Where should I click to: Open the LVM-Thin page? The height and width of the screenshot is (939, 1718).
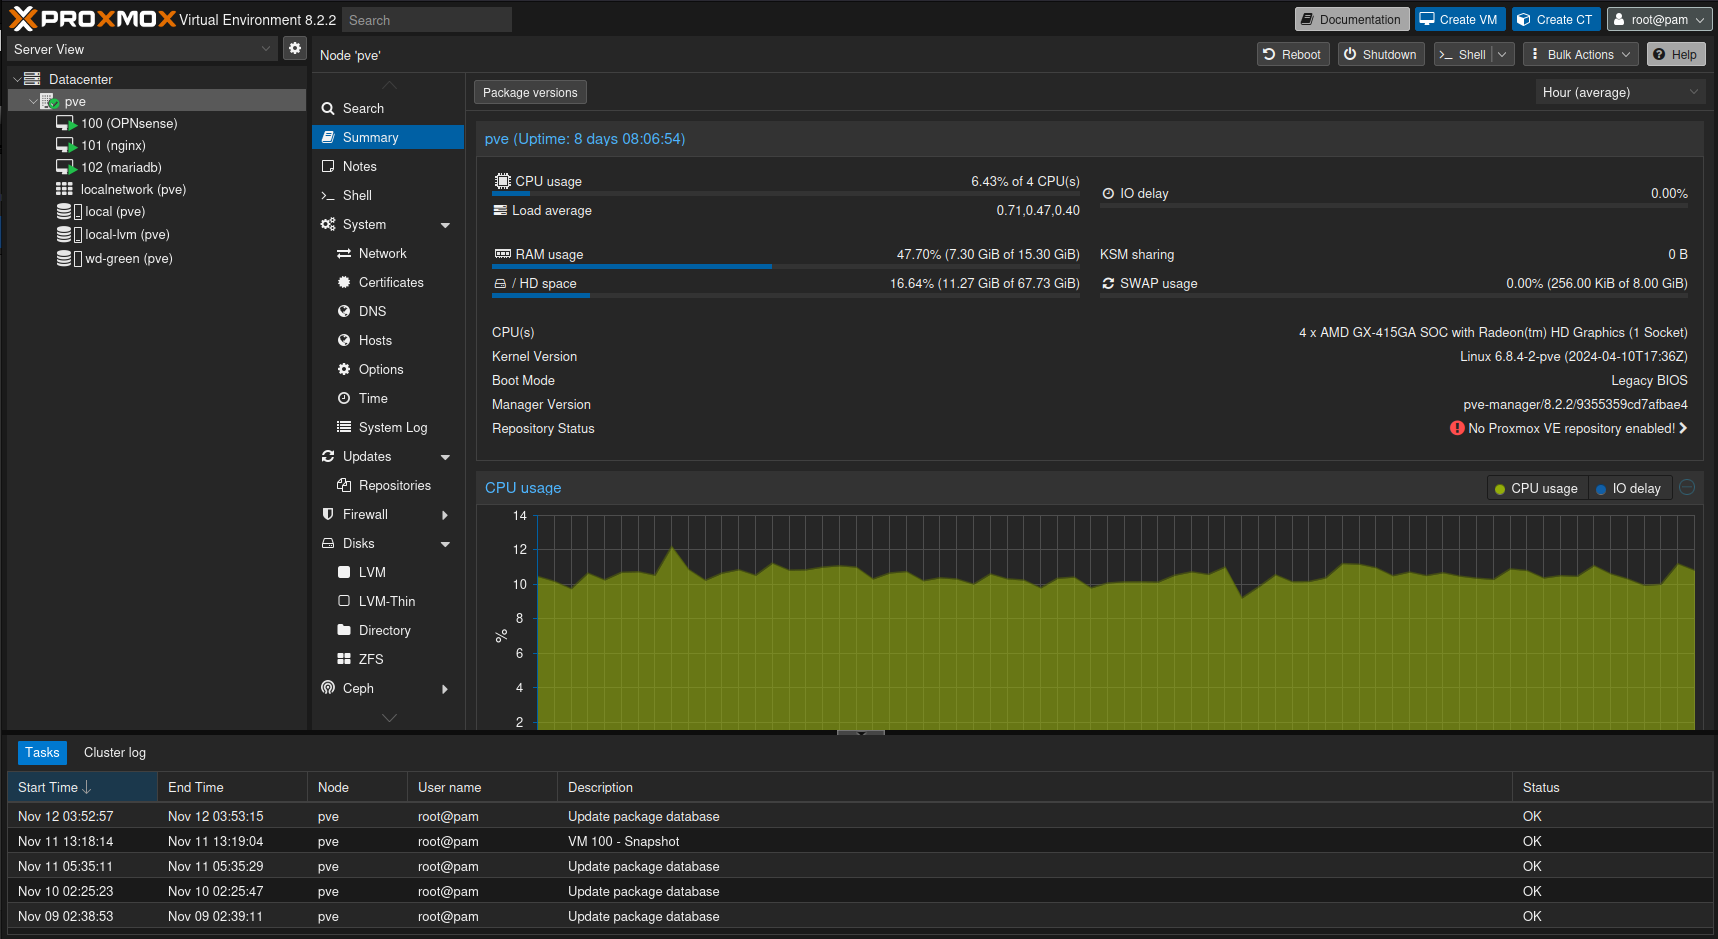tap(388, 601)
